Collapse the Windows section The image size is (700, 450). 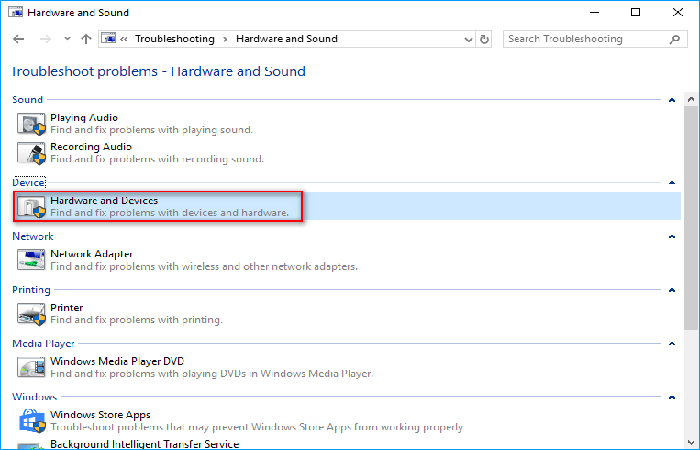tap(672, 397)
